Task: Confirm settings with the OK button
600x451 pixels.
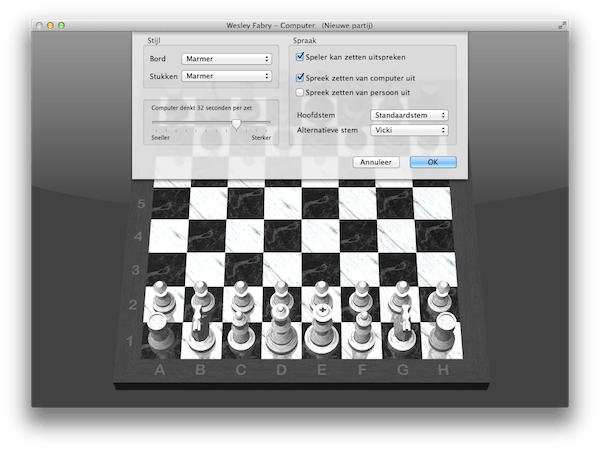Action: coord(433,162)
